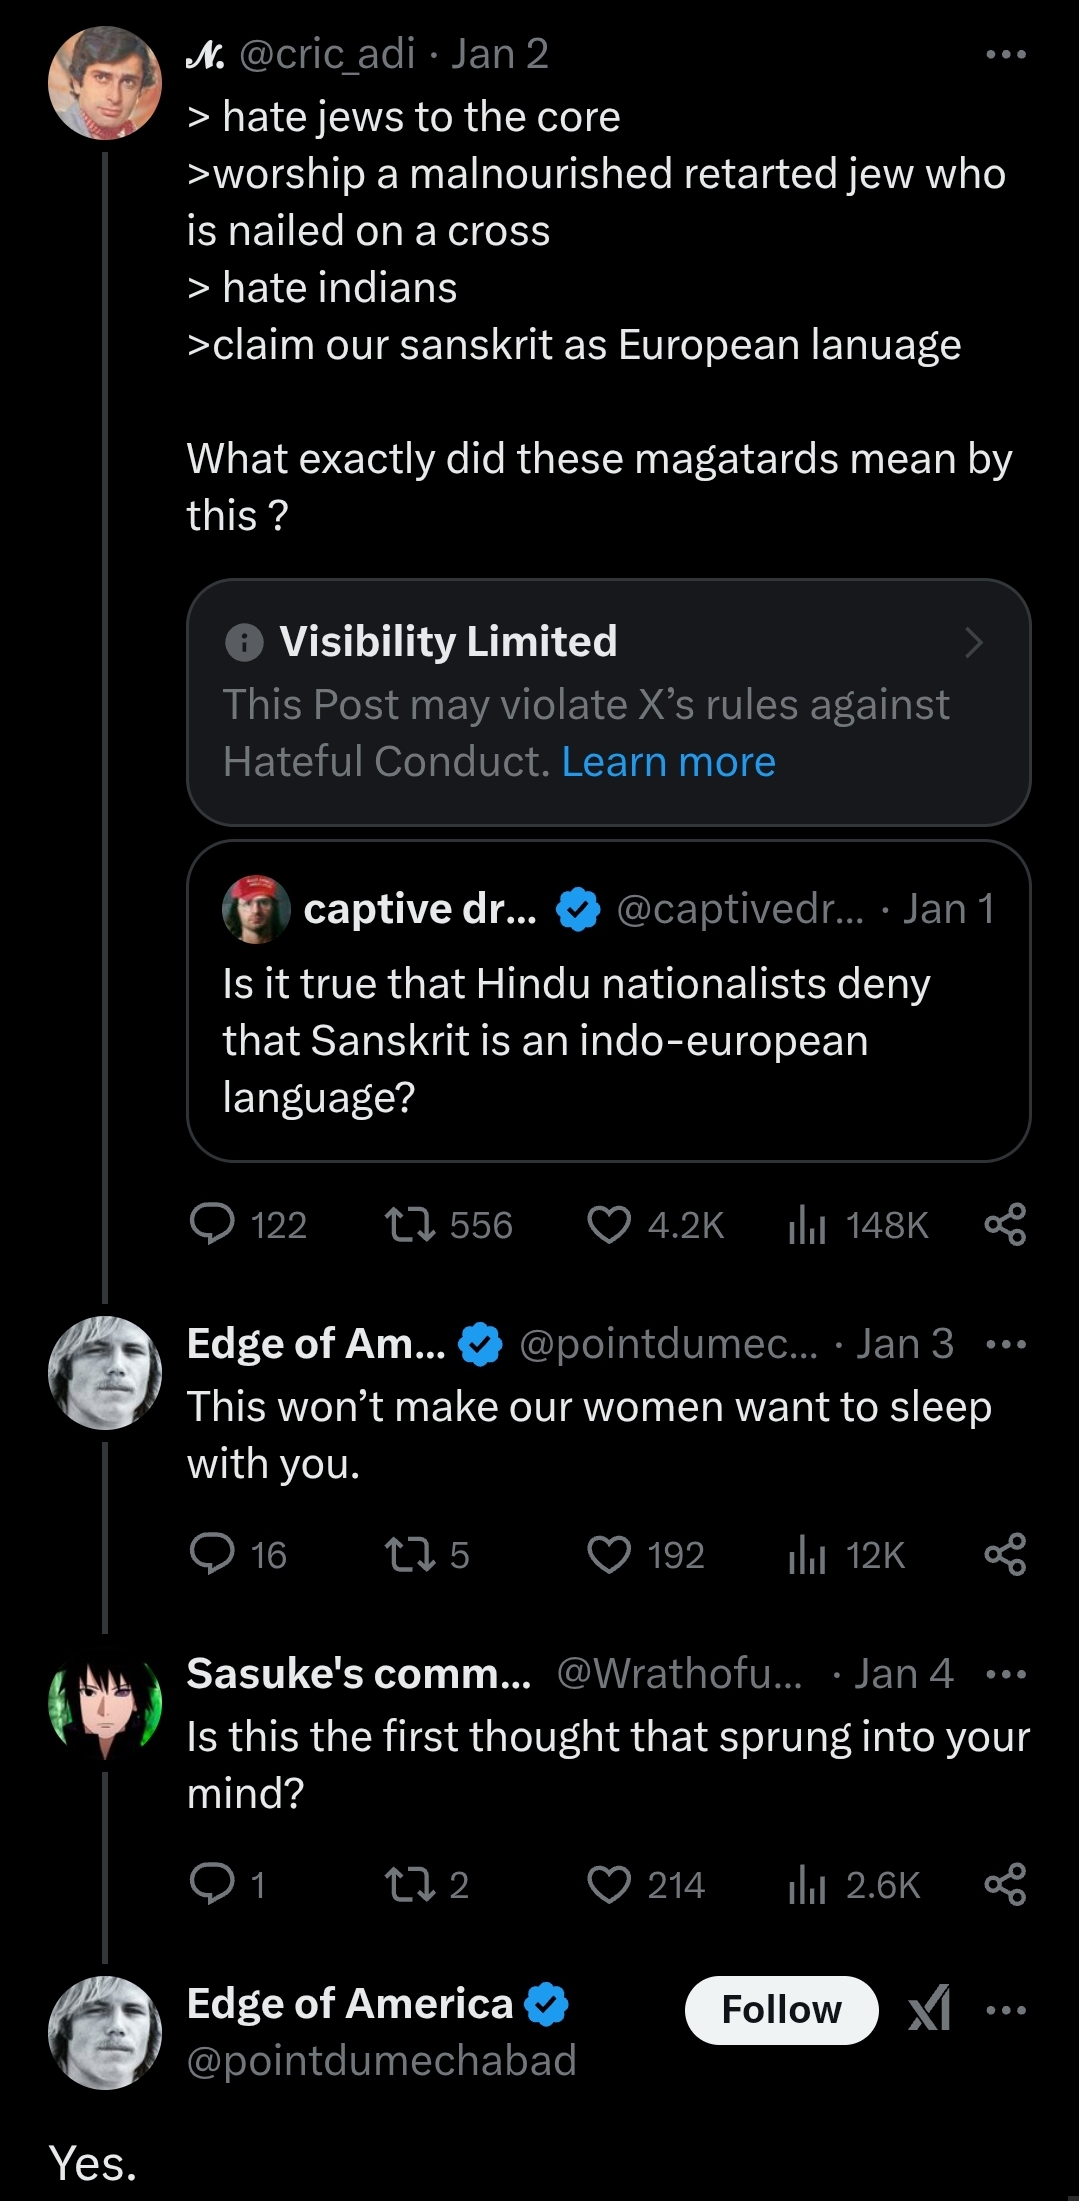Image resolution: width=1079 pixels, height=2201 pixels.
Task: Open more options on Edge of America's reply
Action: (x=1005, y=1343)
